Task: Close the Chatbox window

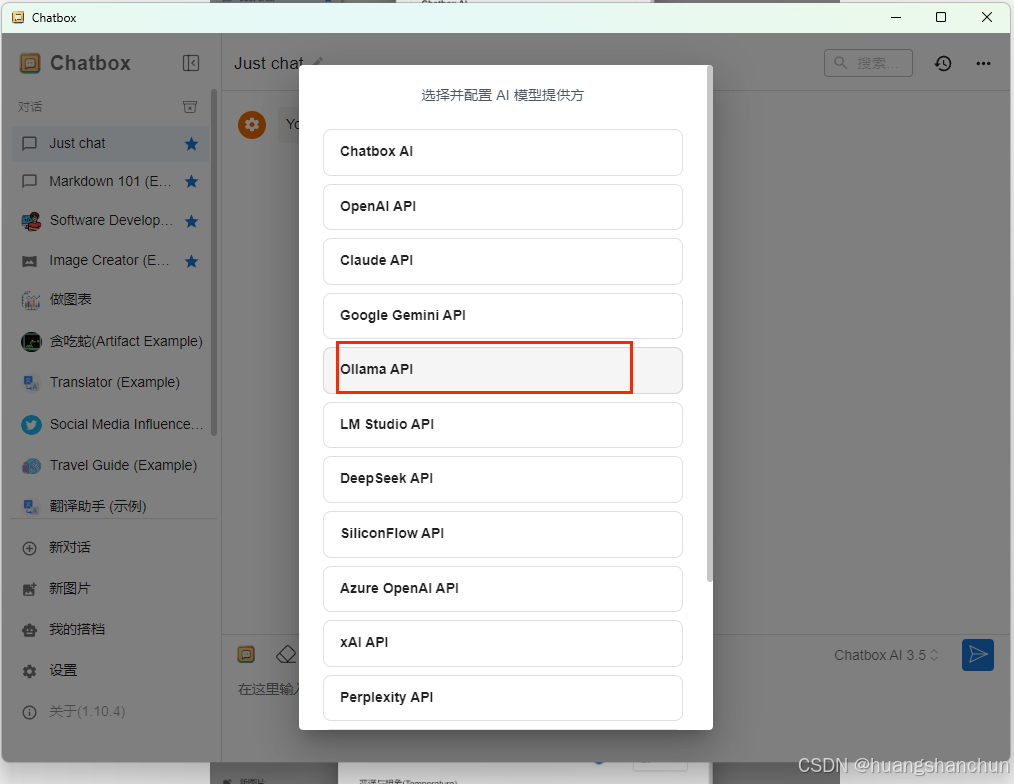Action: pyautogui.click(x=987, y=17)
